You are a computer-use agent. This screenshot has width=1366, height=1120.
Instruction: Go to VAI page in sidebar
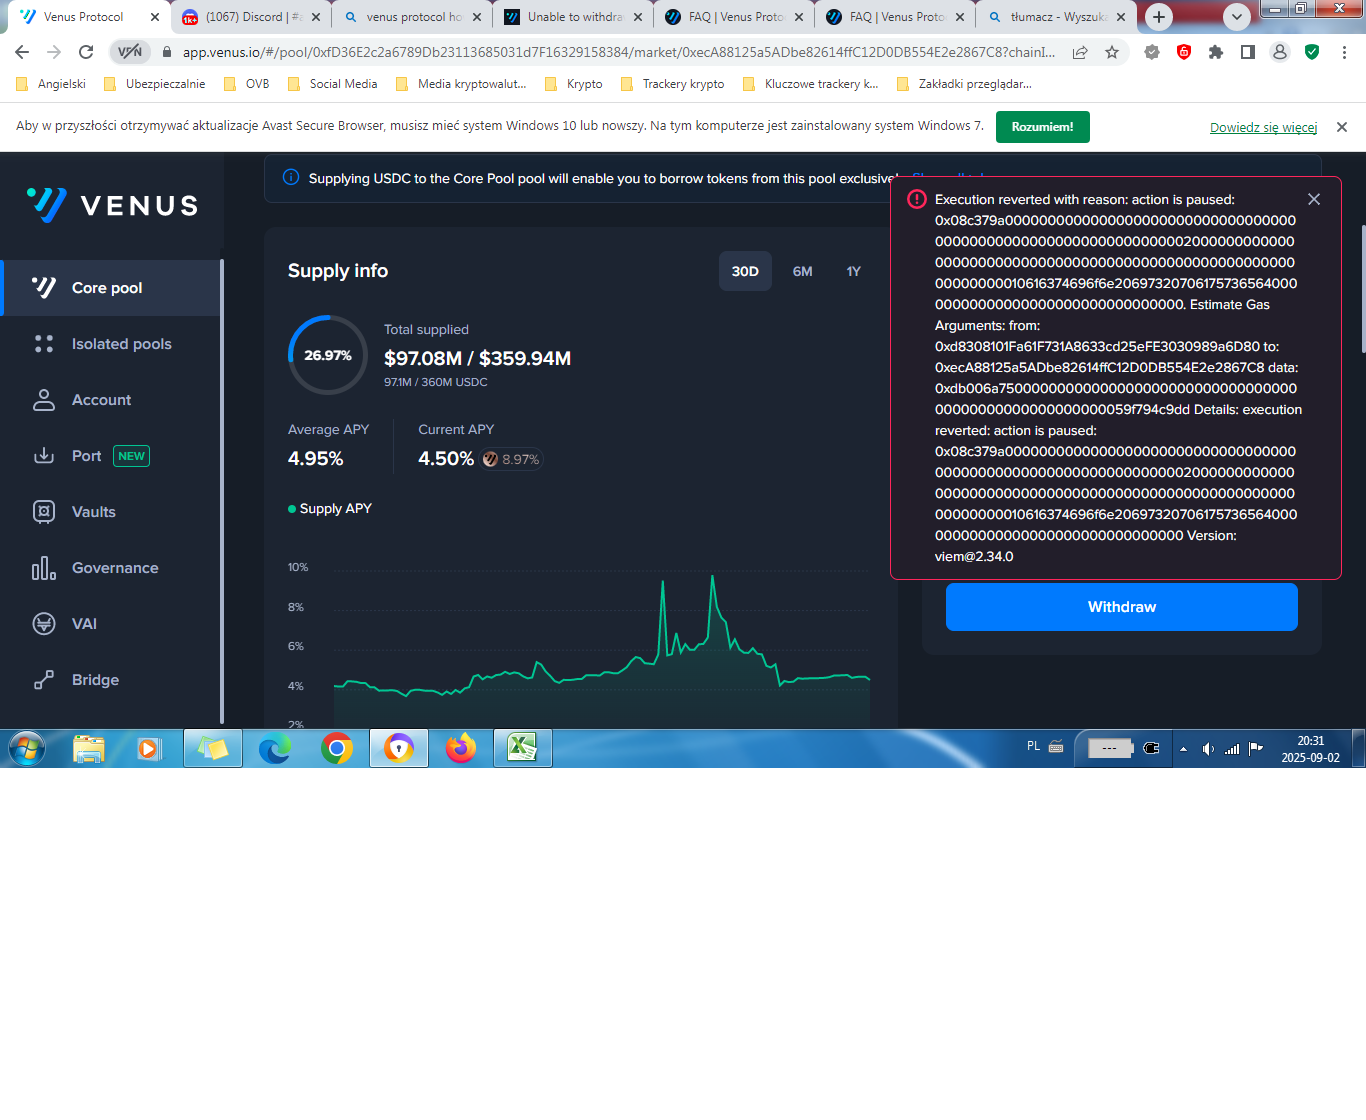pos(84,624)
